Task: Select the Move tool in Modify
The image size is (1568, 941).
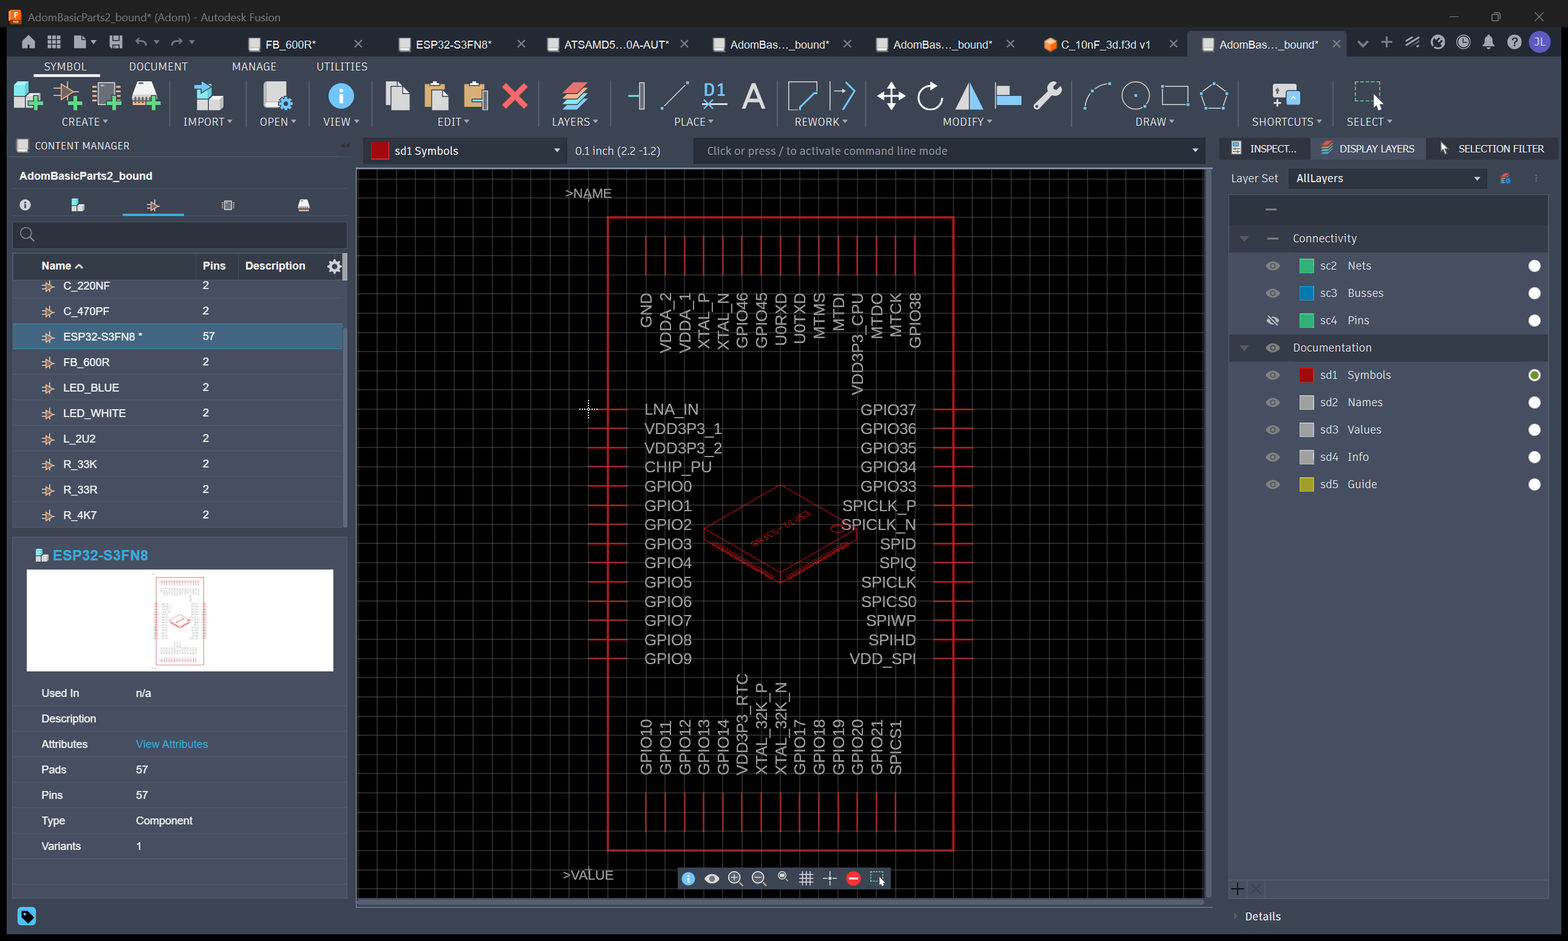Action: click(x=891, y=96)
